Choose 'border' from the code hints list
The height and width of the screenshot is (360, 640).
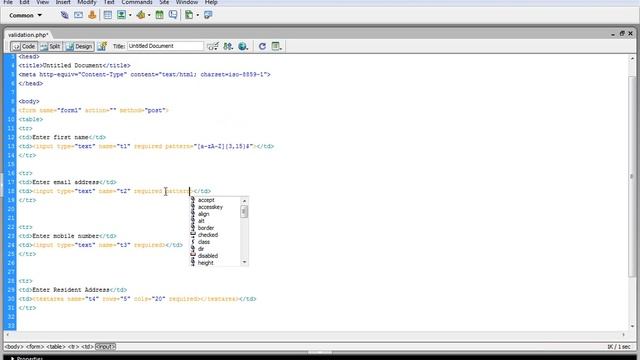206,228
